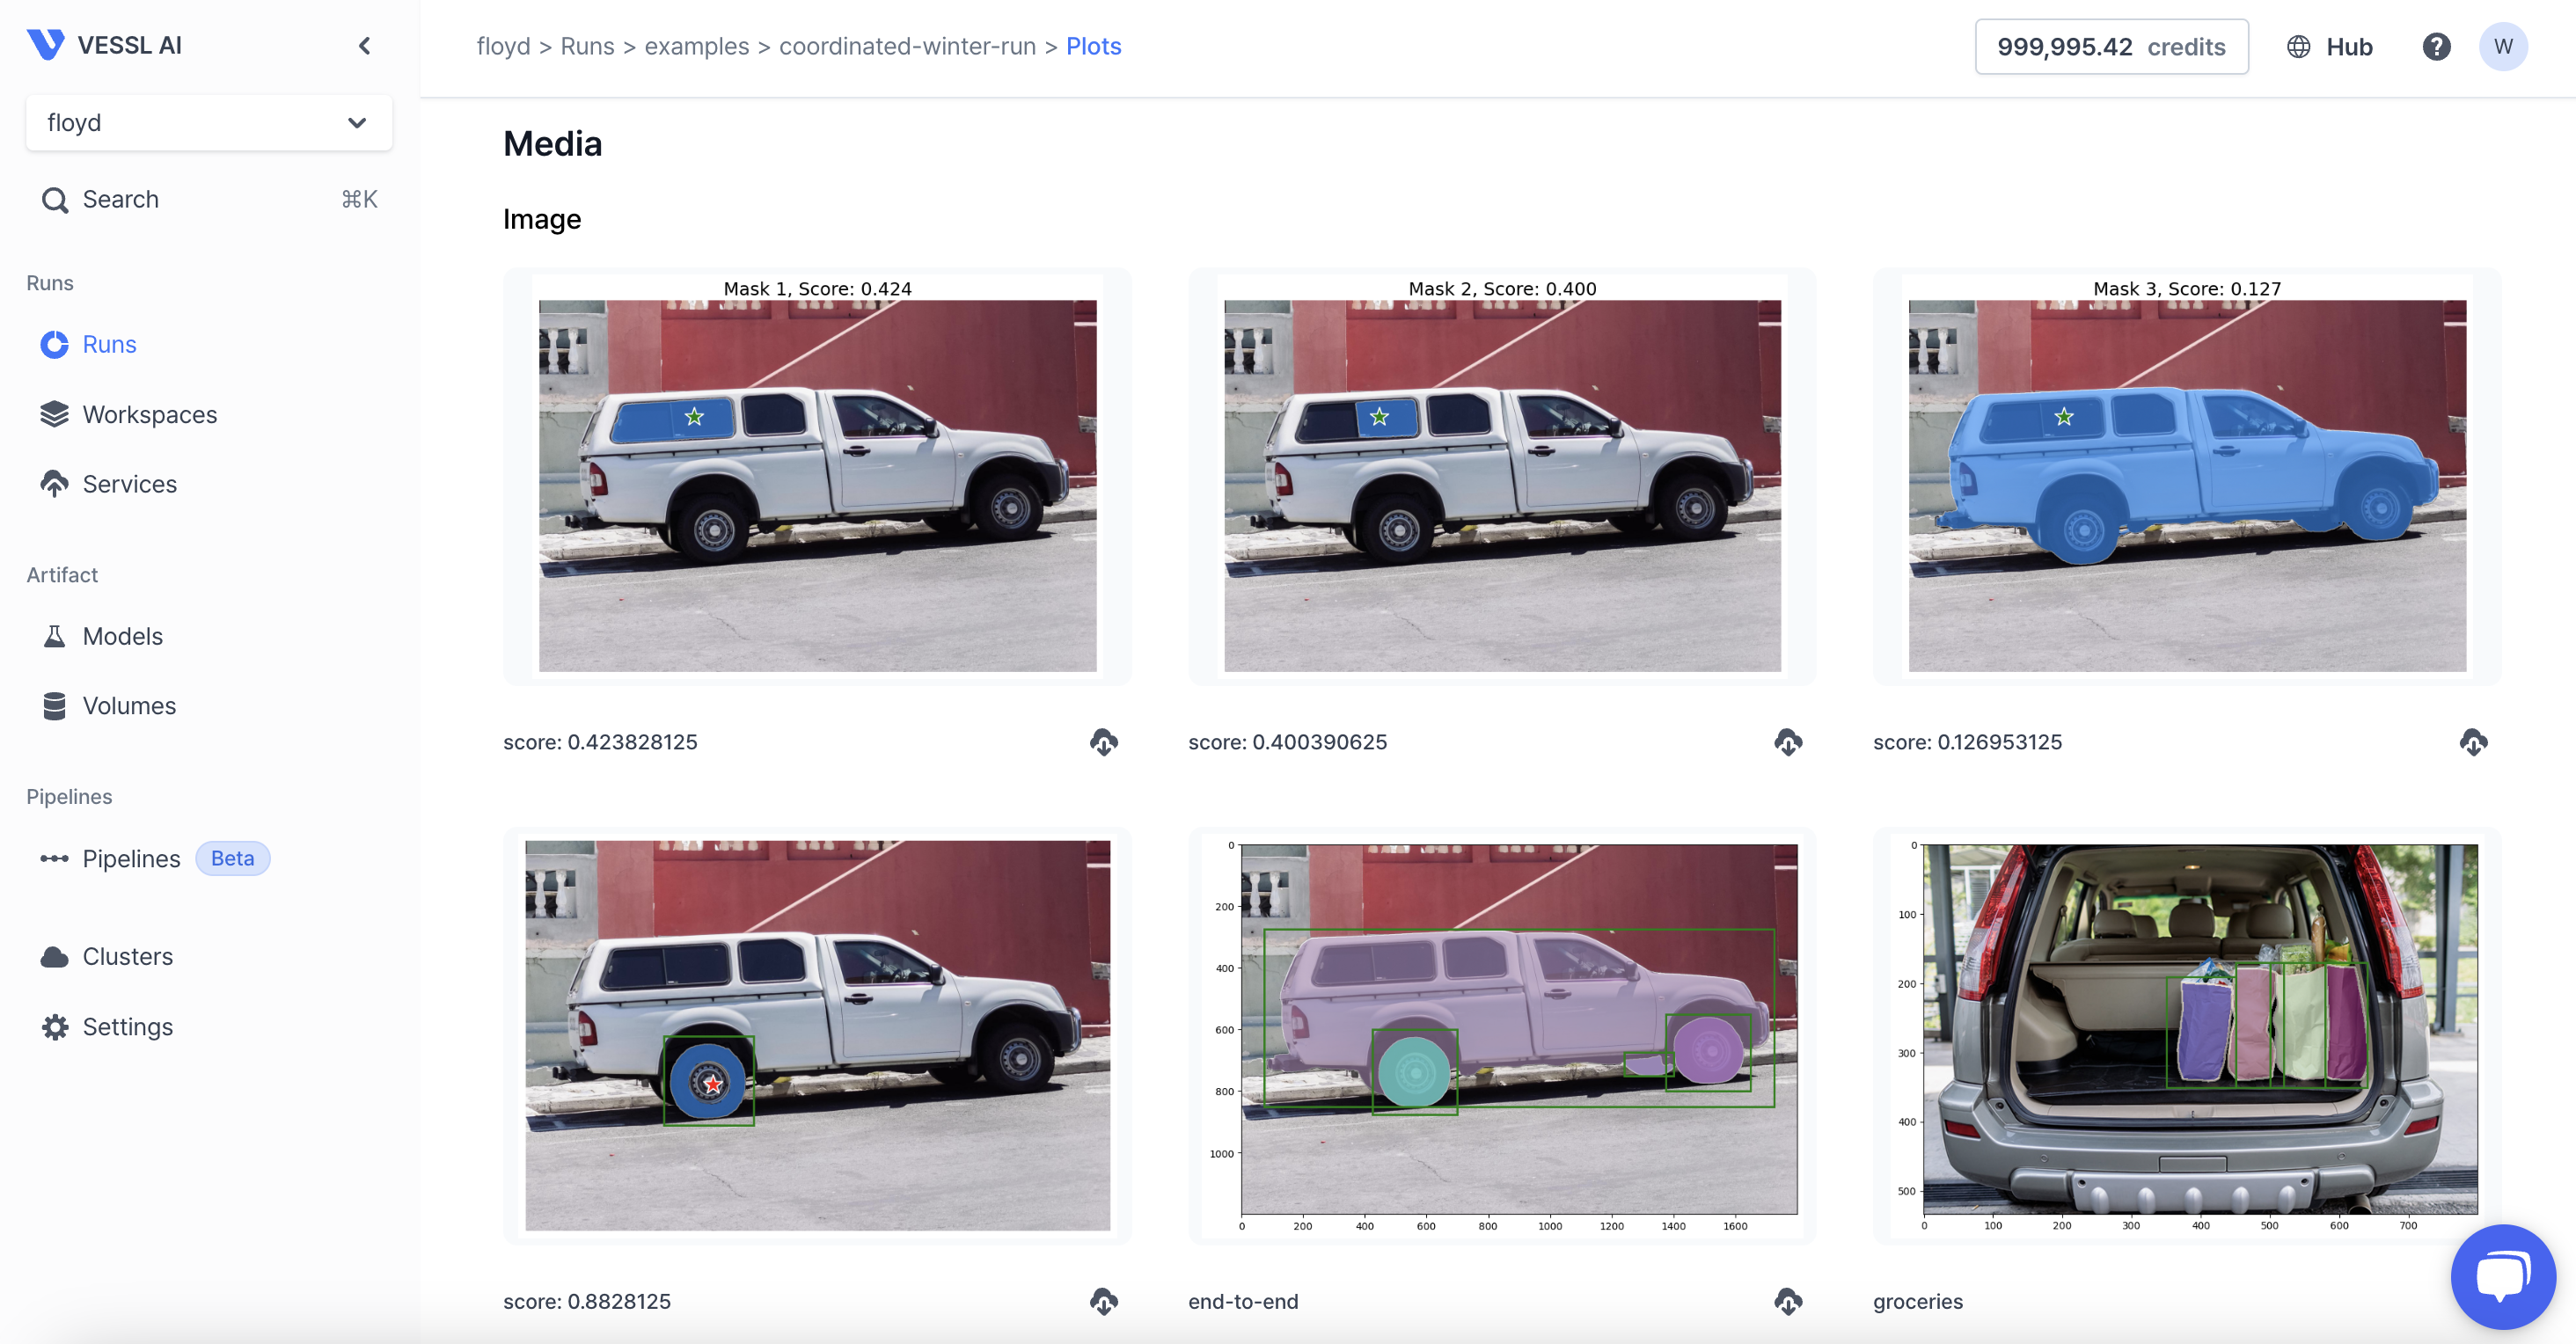Collapse the sidebar with the chevron arrow
Screen dimensions: 2576x1344
pos(364,46)
